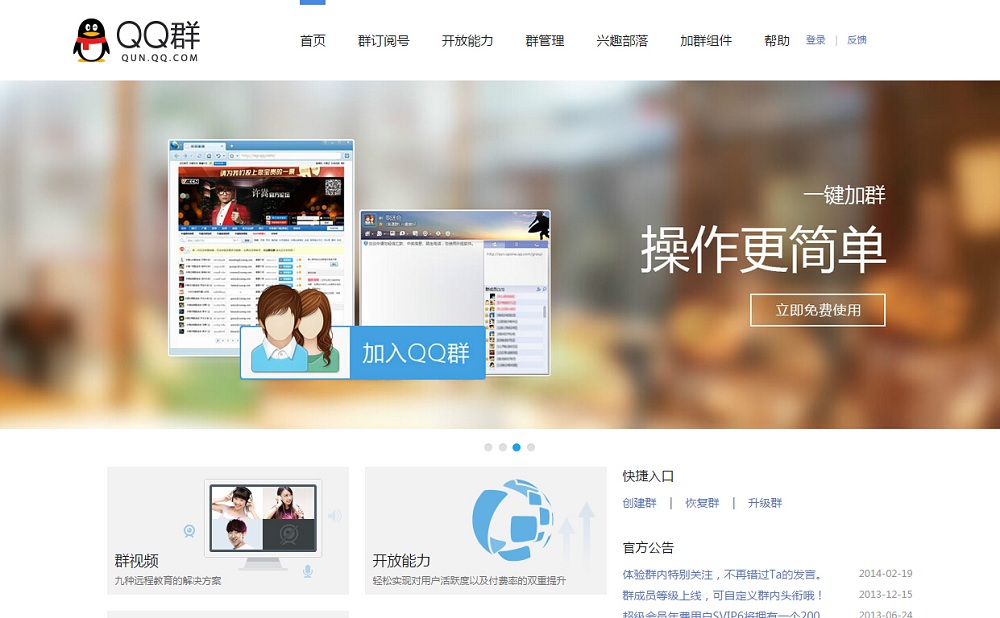The image size is (1000, 618).
Task: Open the 首页 nav item
Action: tap(312, 41)
